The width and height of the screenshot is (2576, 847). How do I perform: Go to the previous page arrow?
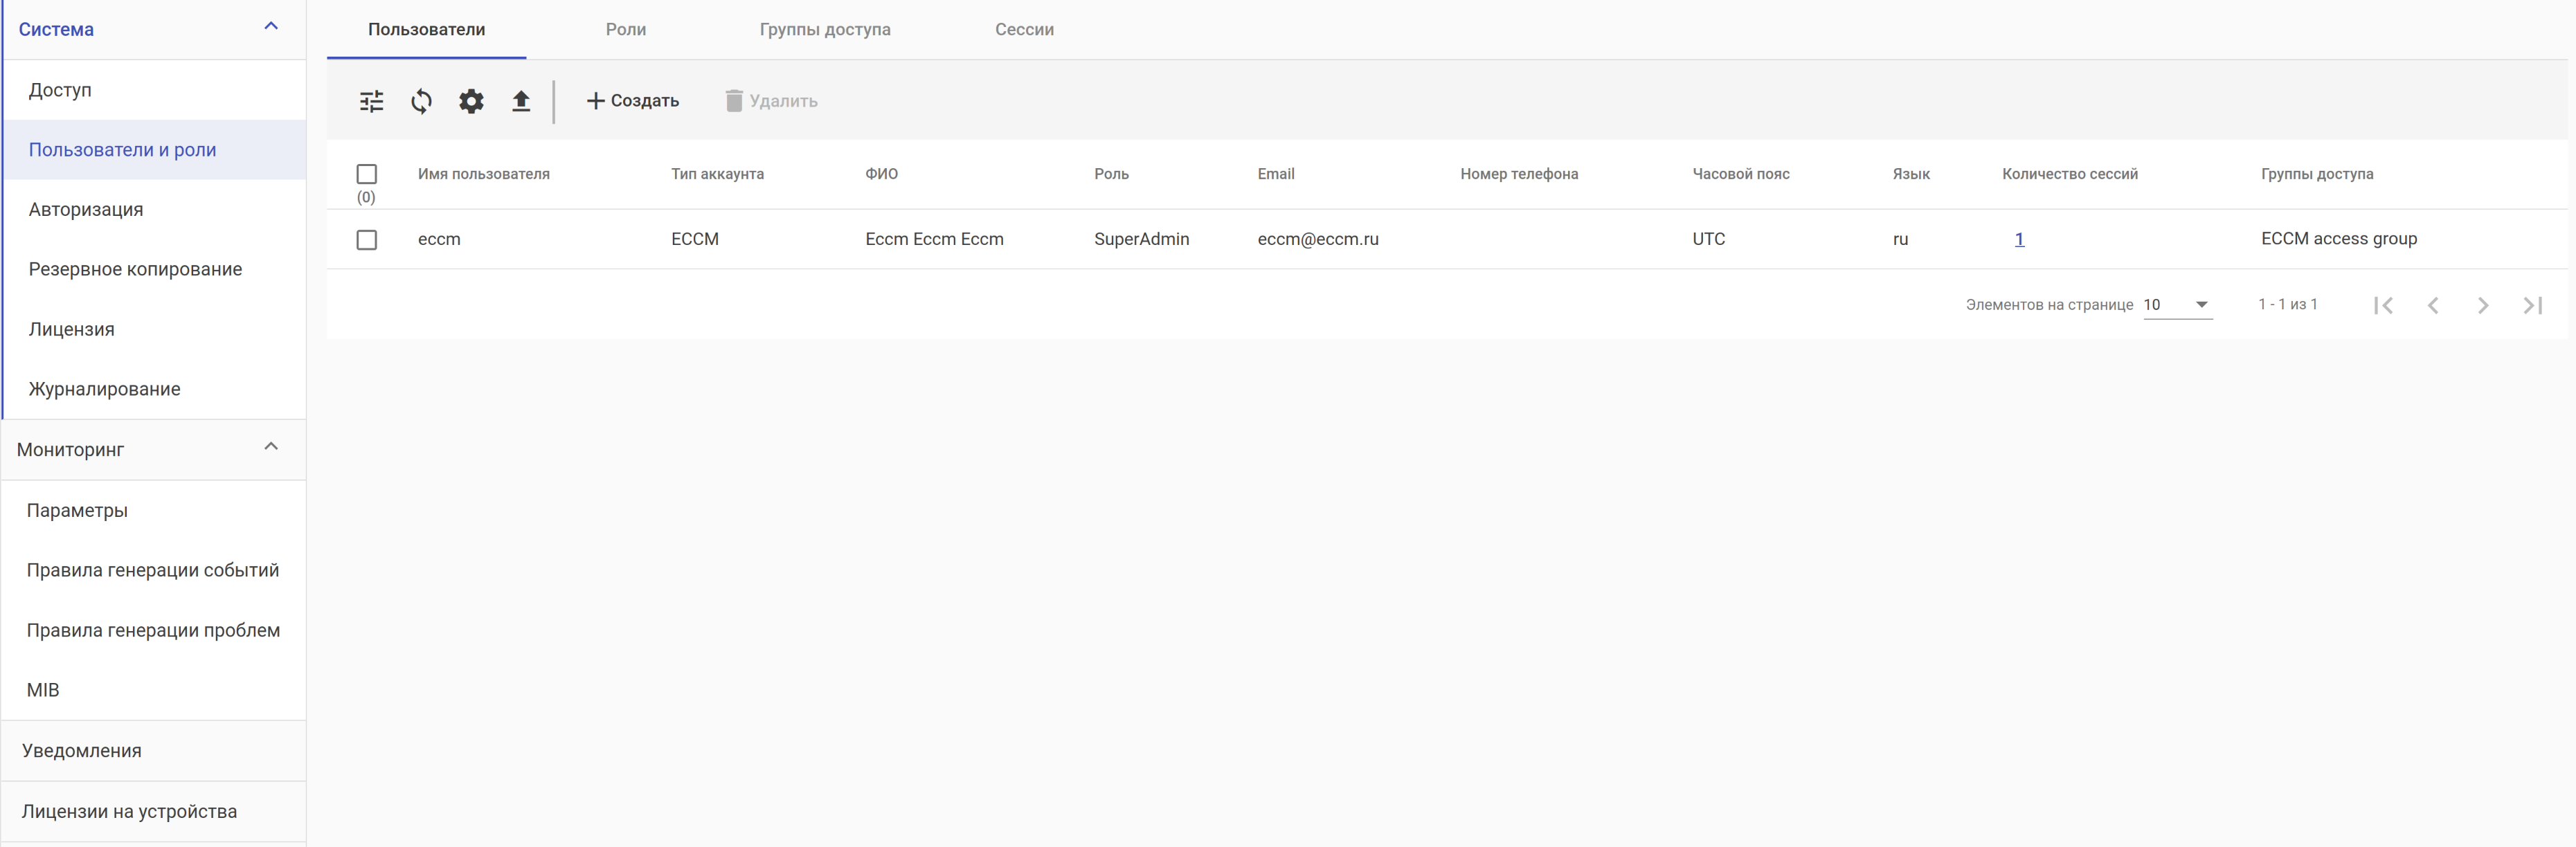(x=2433, y=305)
